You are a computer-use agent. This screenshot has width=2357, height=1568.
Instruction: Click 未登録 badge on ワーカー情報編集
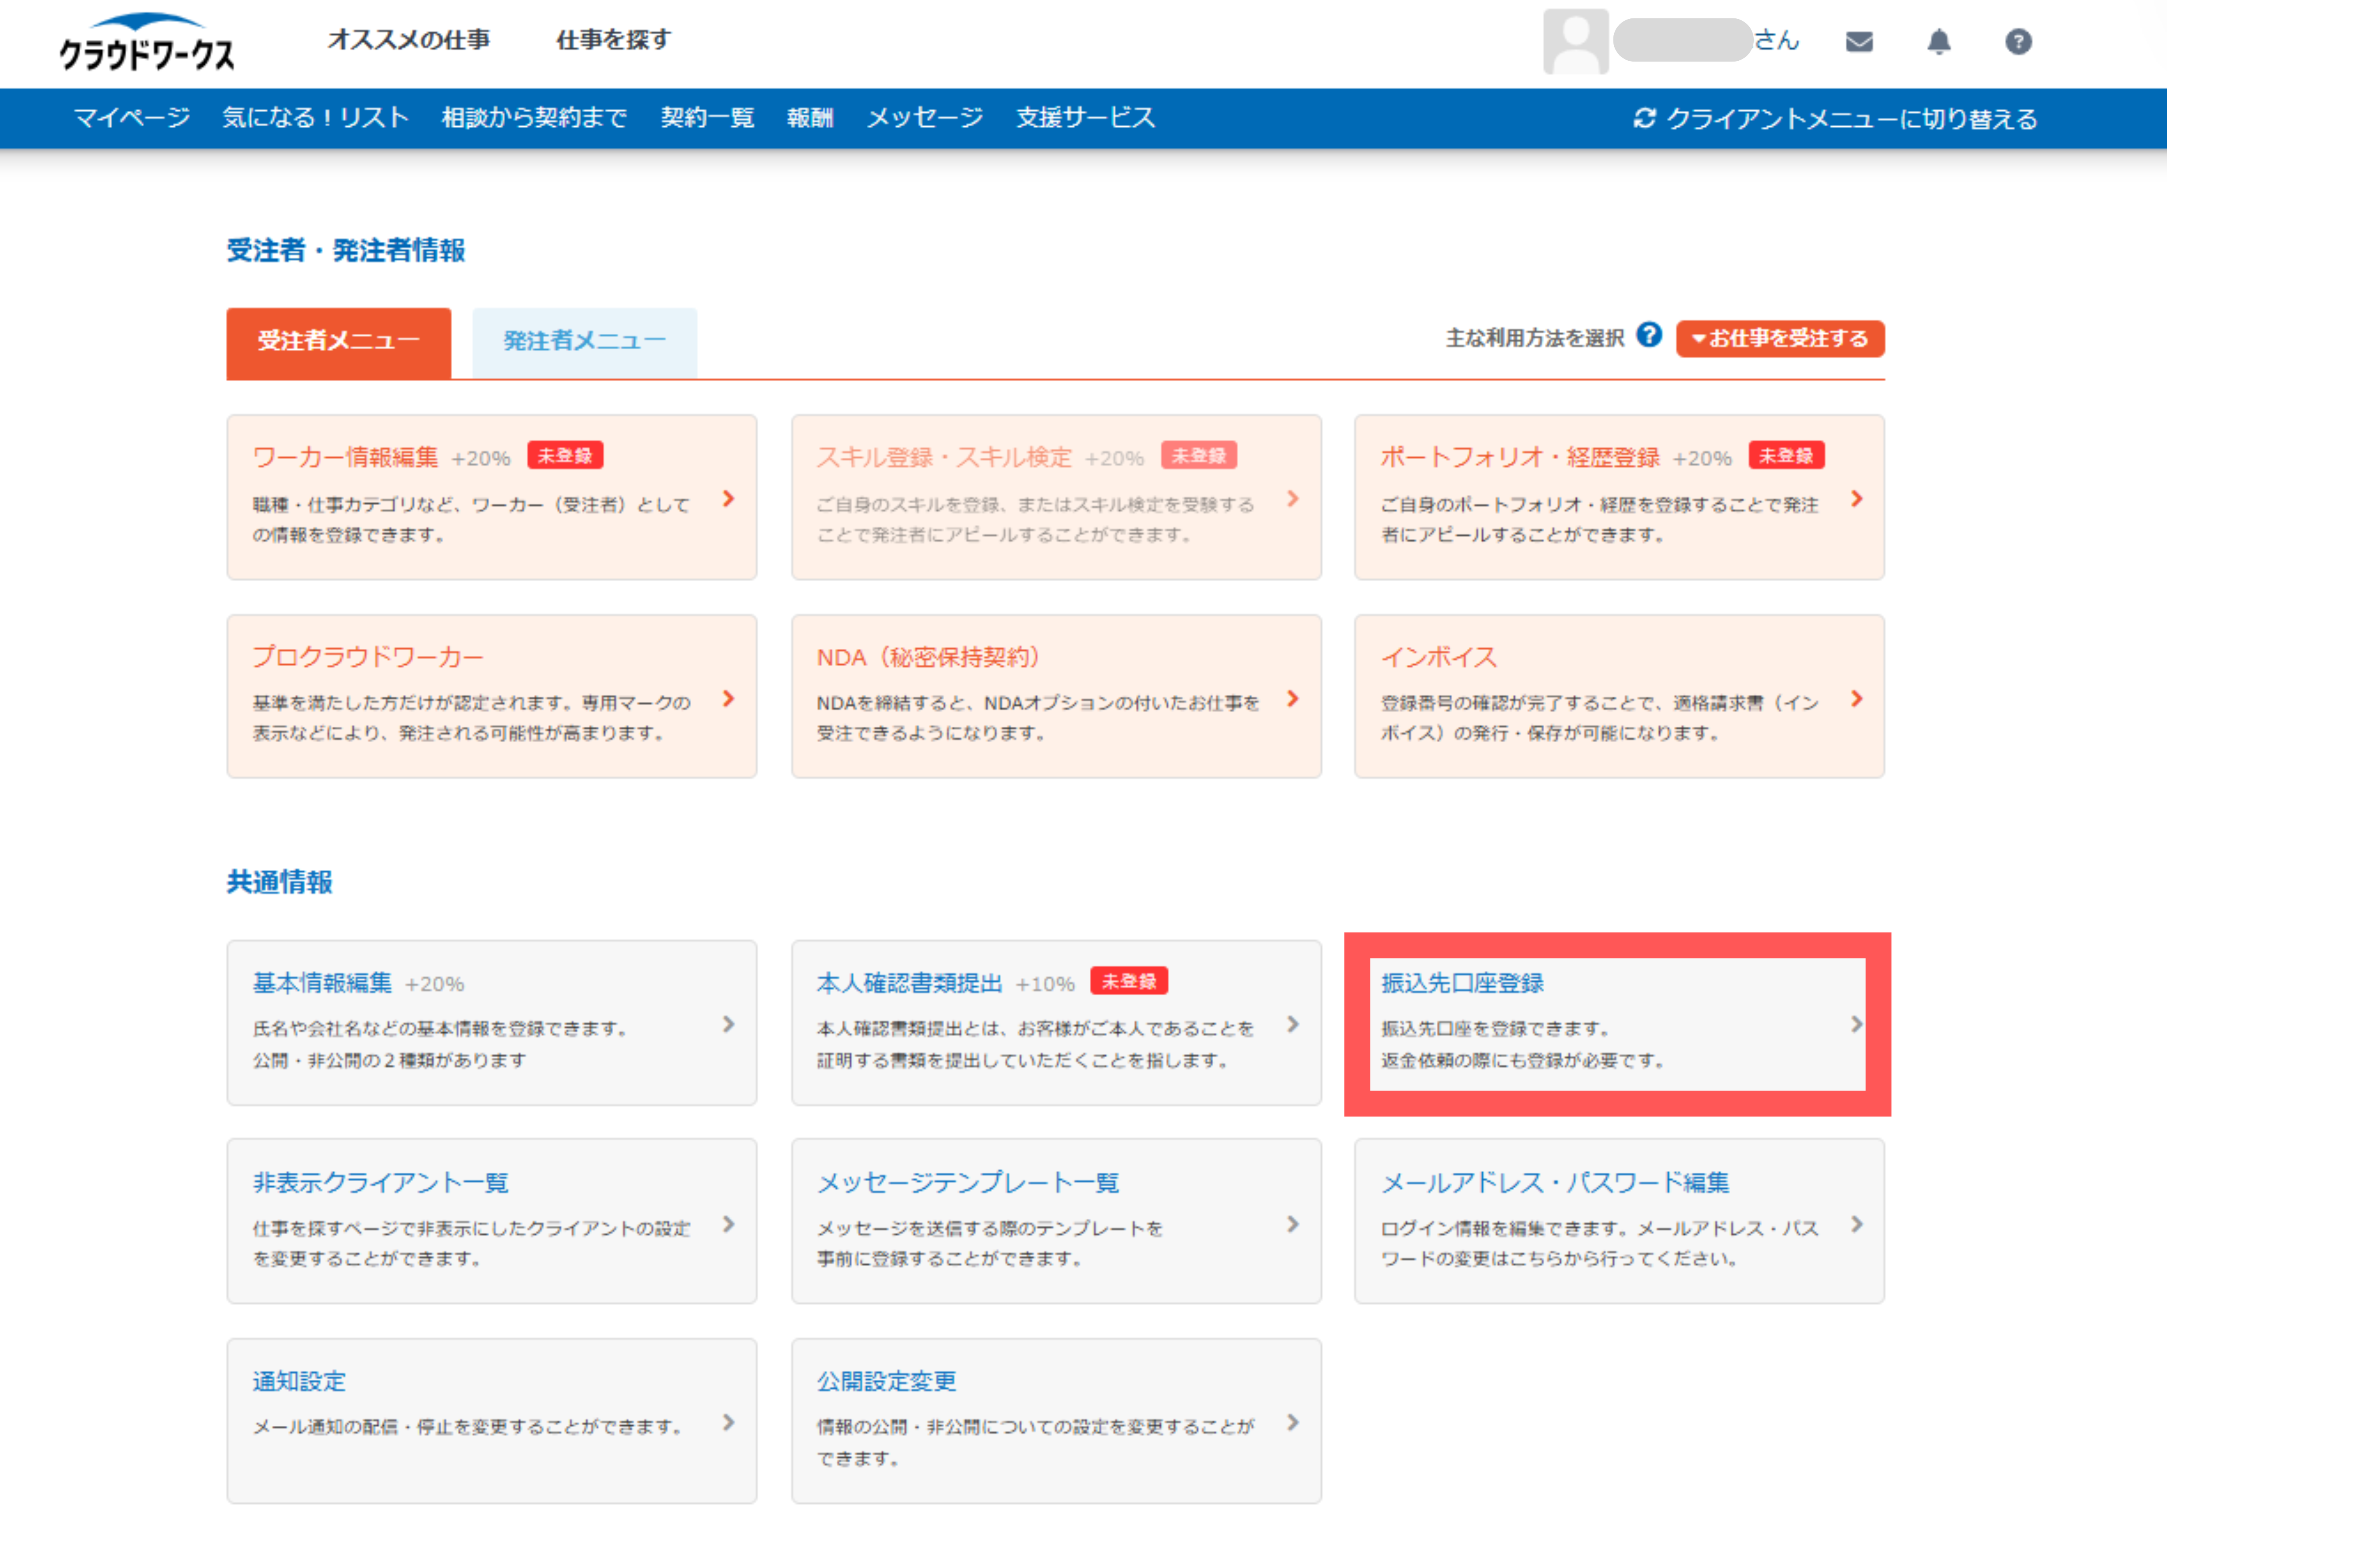click(564, 455)
